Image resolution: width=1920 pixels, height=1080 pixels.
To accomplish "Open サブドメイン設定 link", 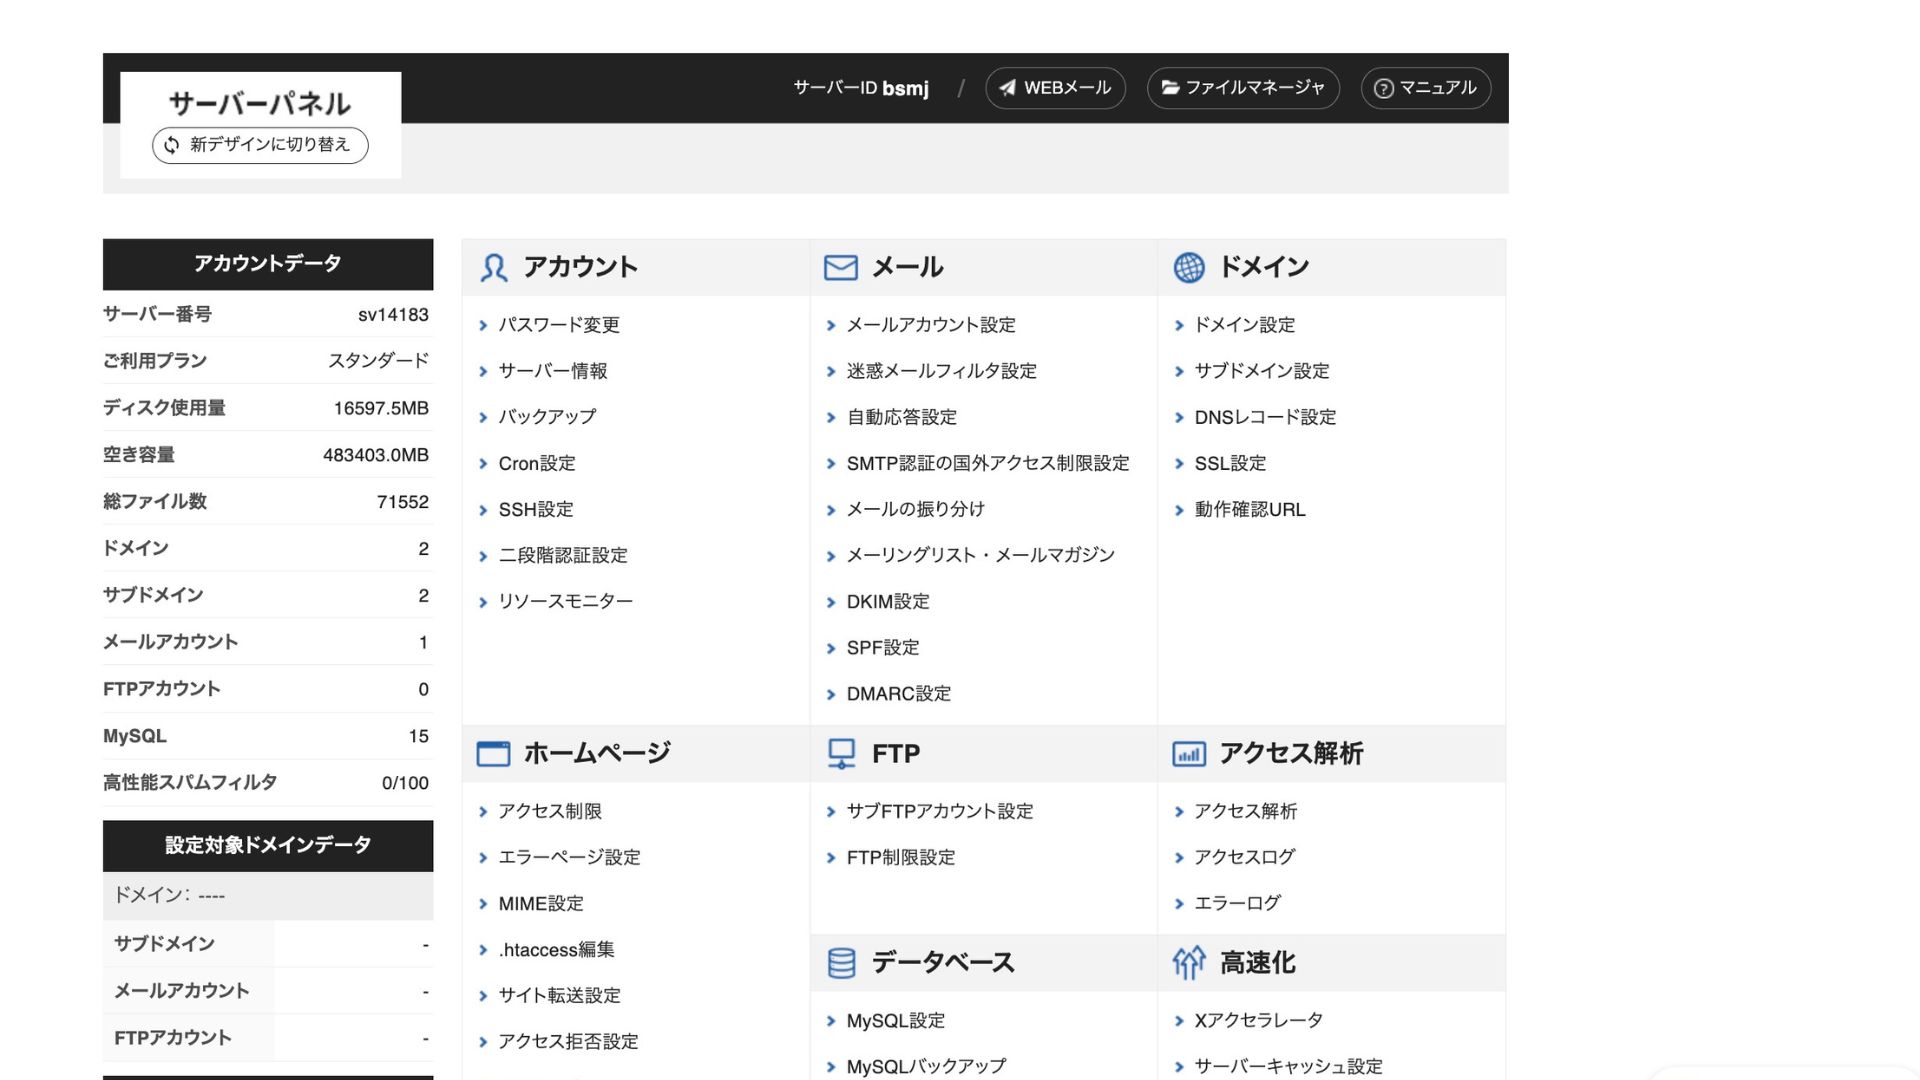I will point(1262,371).
